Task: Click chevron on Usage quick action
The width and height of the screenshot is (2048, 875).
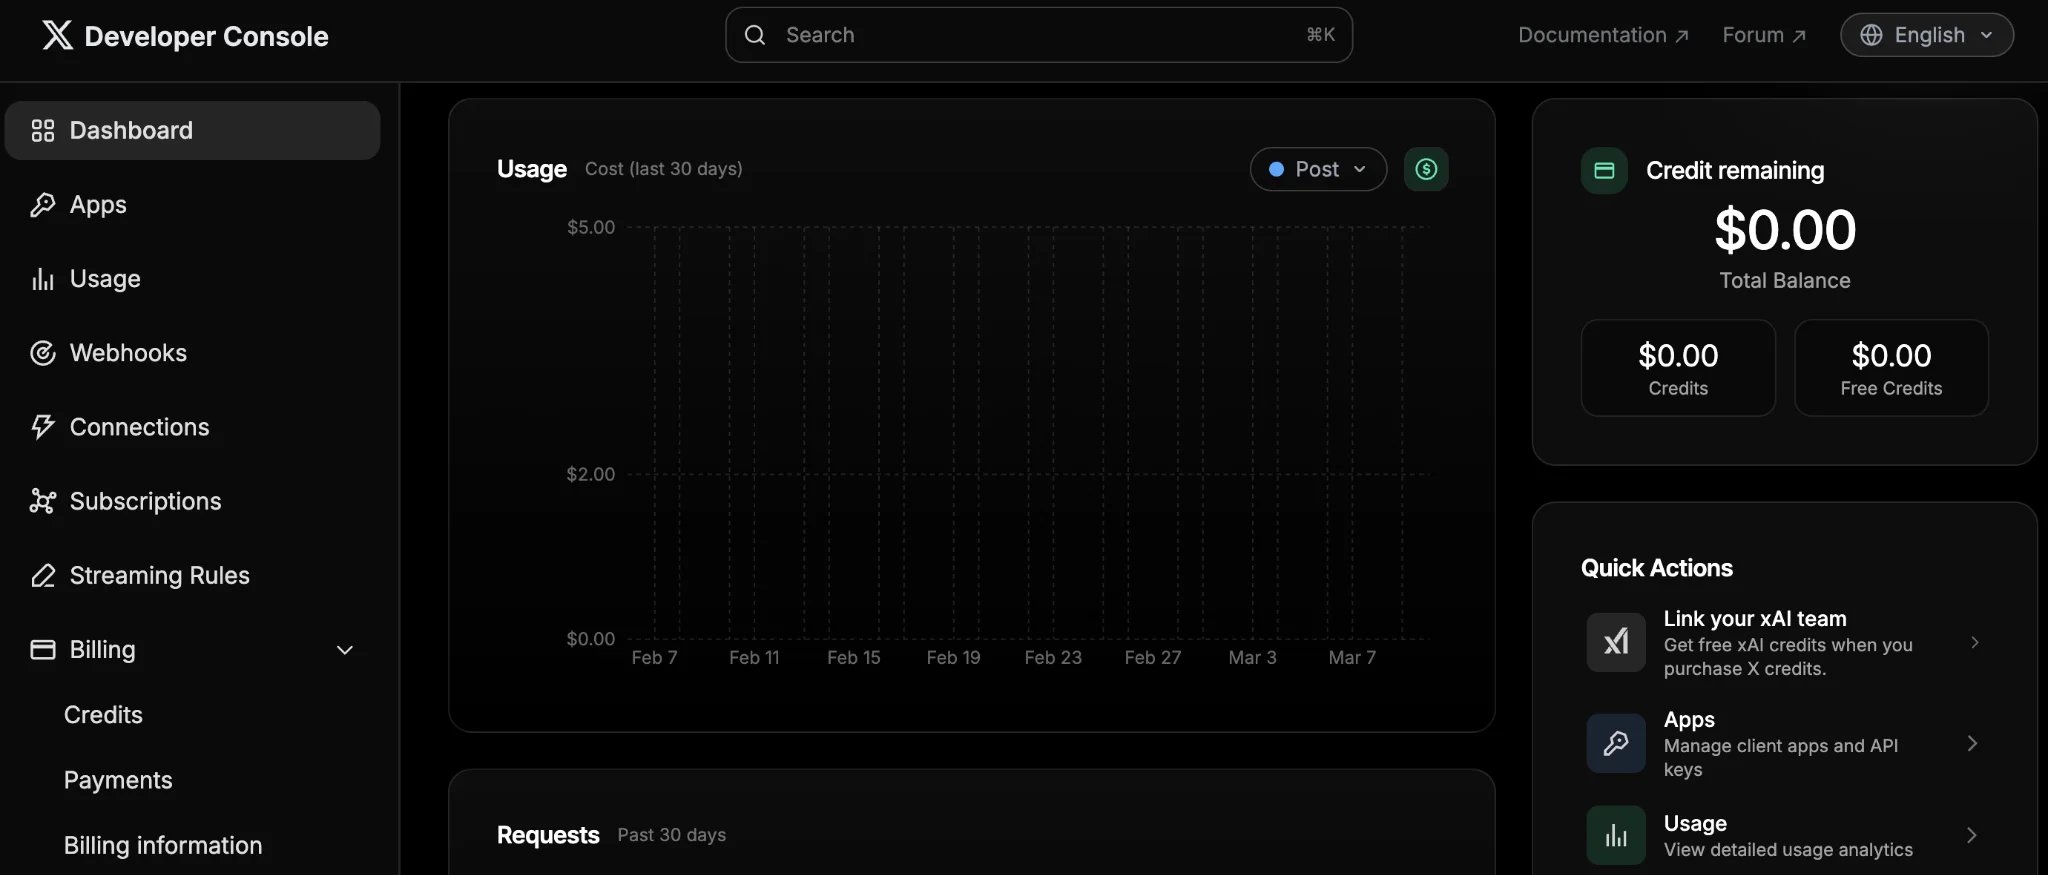Action: [1972, 835]
